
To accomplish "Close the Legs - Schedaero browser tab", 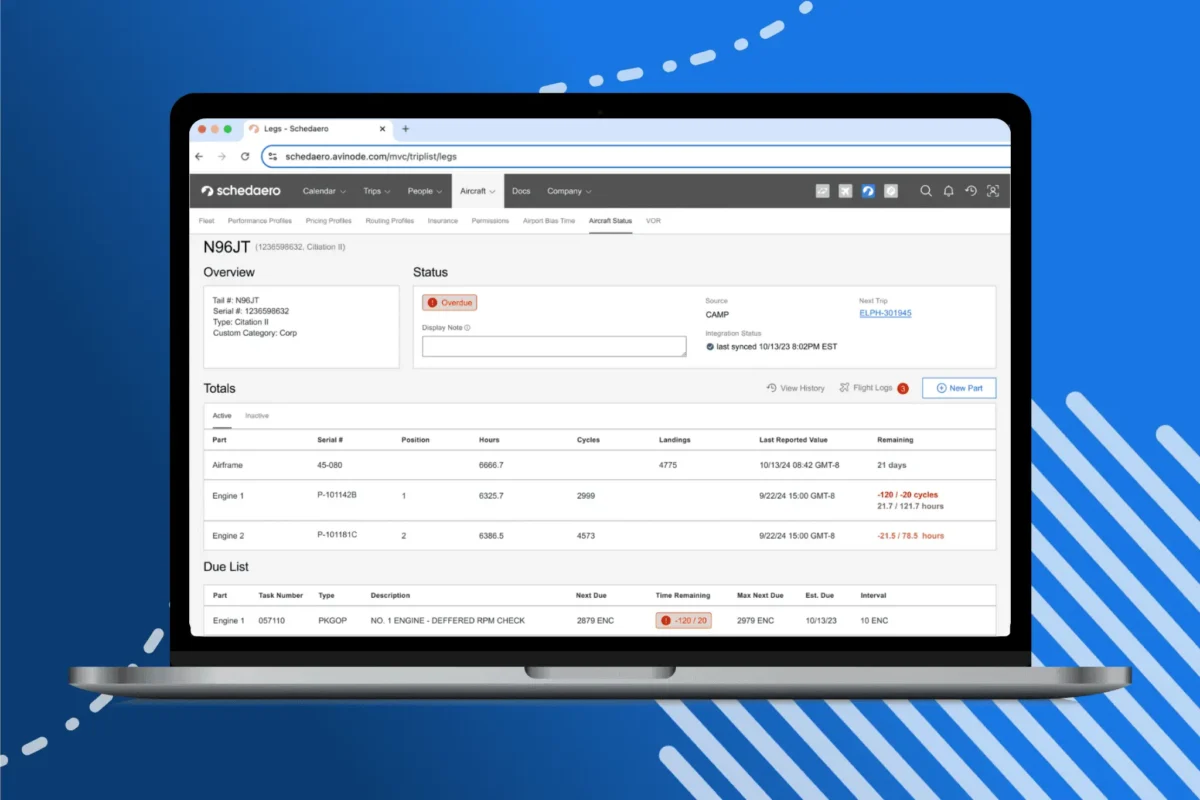I will pos(382,129).
